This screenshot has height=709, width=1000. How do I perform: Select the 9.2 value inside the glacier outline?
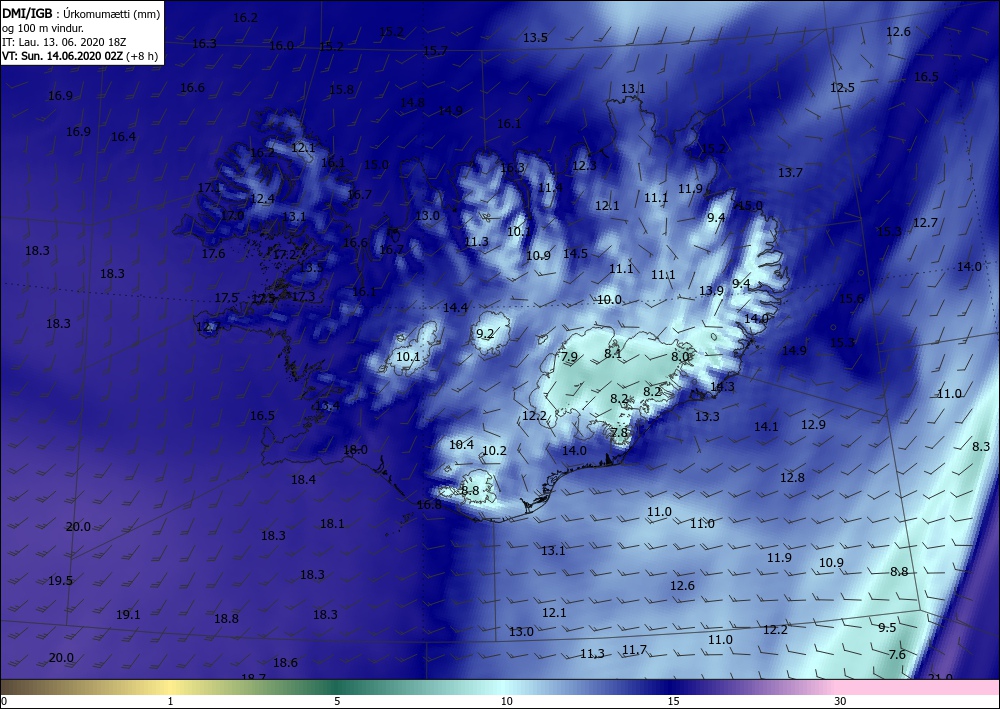(485, 333)
